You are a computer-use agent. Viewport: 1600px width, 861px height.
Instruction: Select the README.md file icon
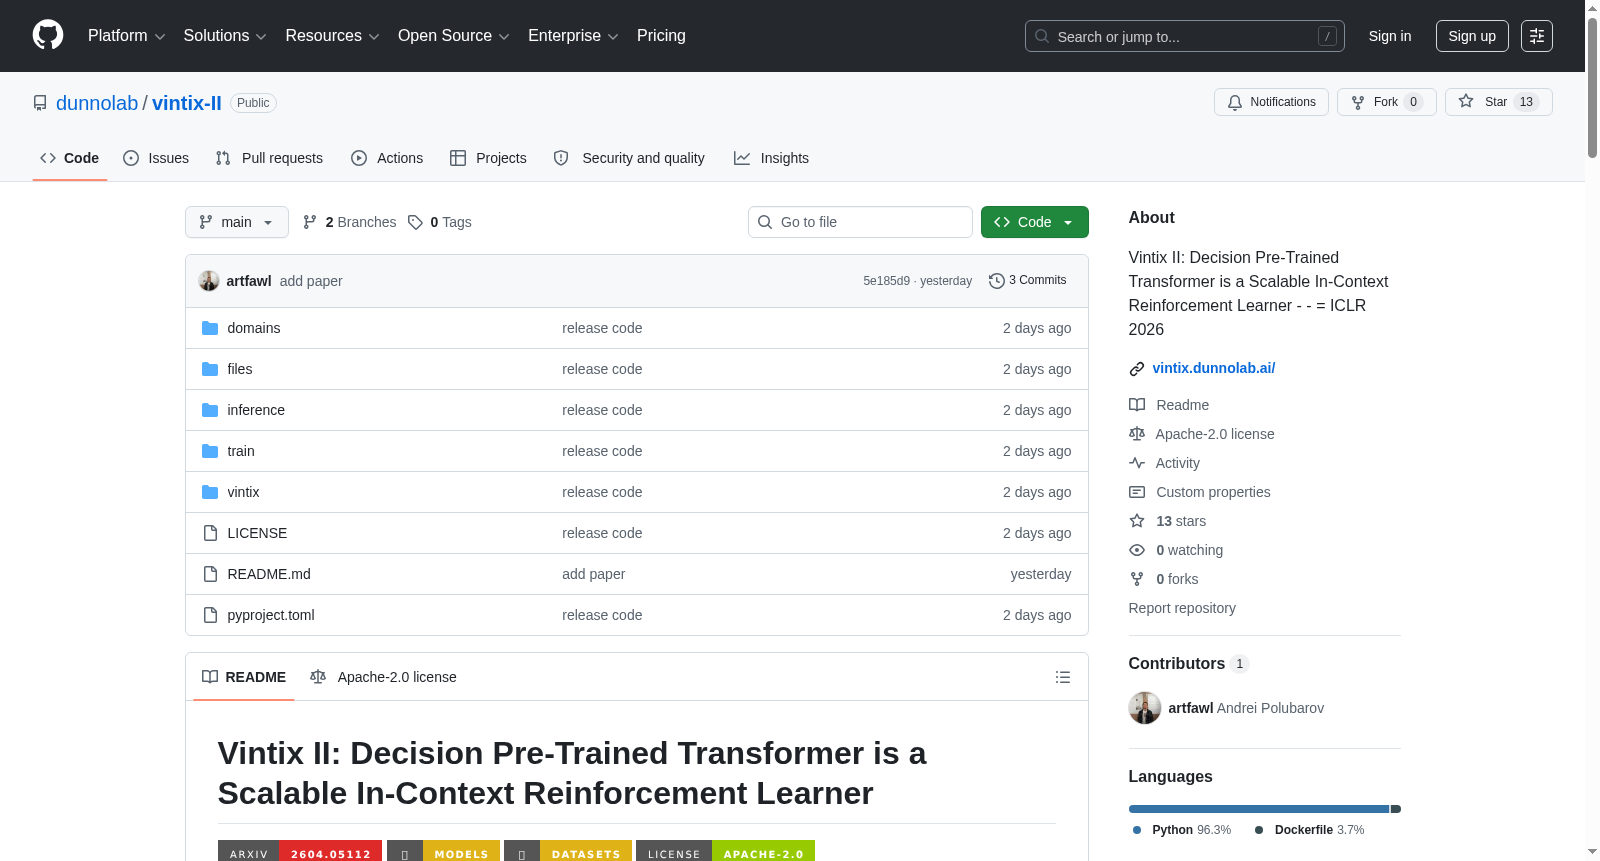click(210, 574)
